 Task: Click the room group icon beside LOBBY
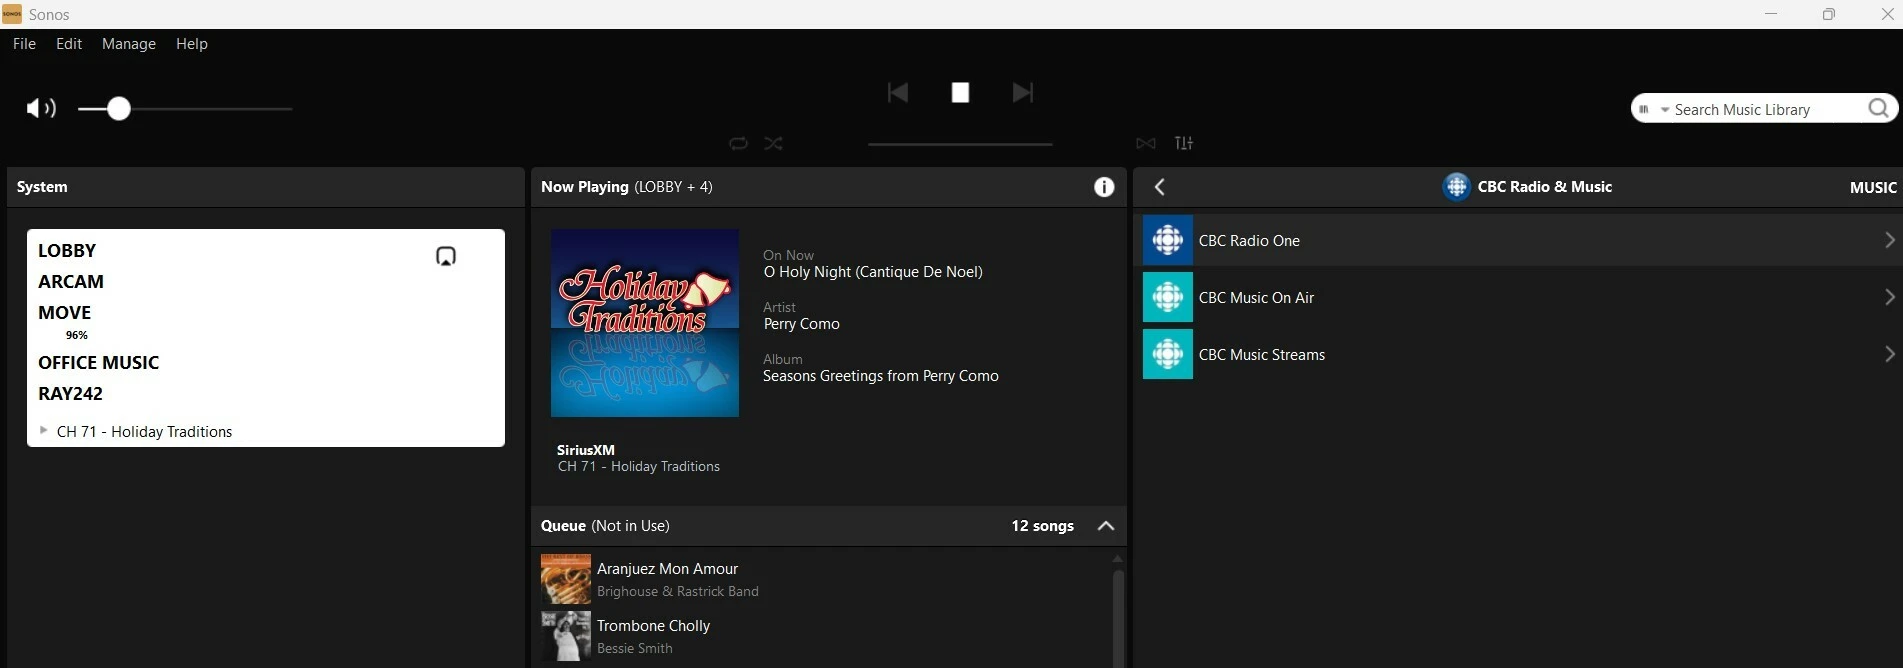[x=446, y=256]
